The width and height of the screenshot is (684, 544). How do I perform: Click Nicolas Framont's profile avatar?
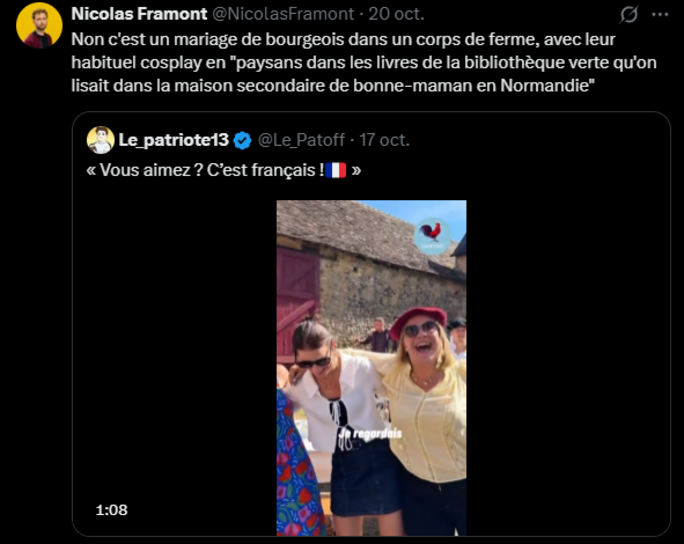(39, 24)
